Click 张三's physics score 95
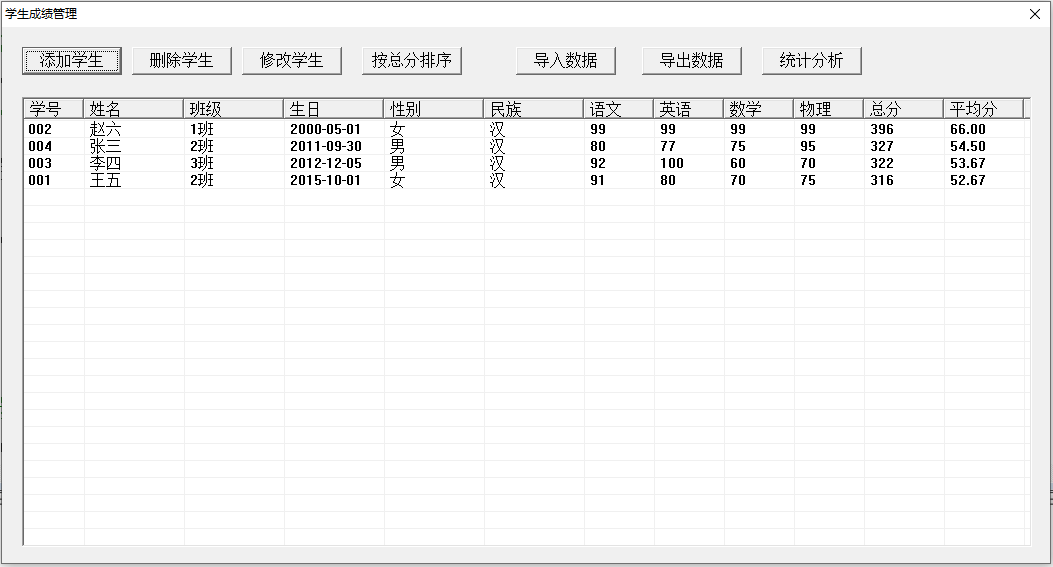Image resolution: width=1053 pixels, height=567 pixels. pyautogui.click(x=808, y=146)
